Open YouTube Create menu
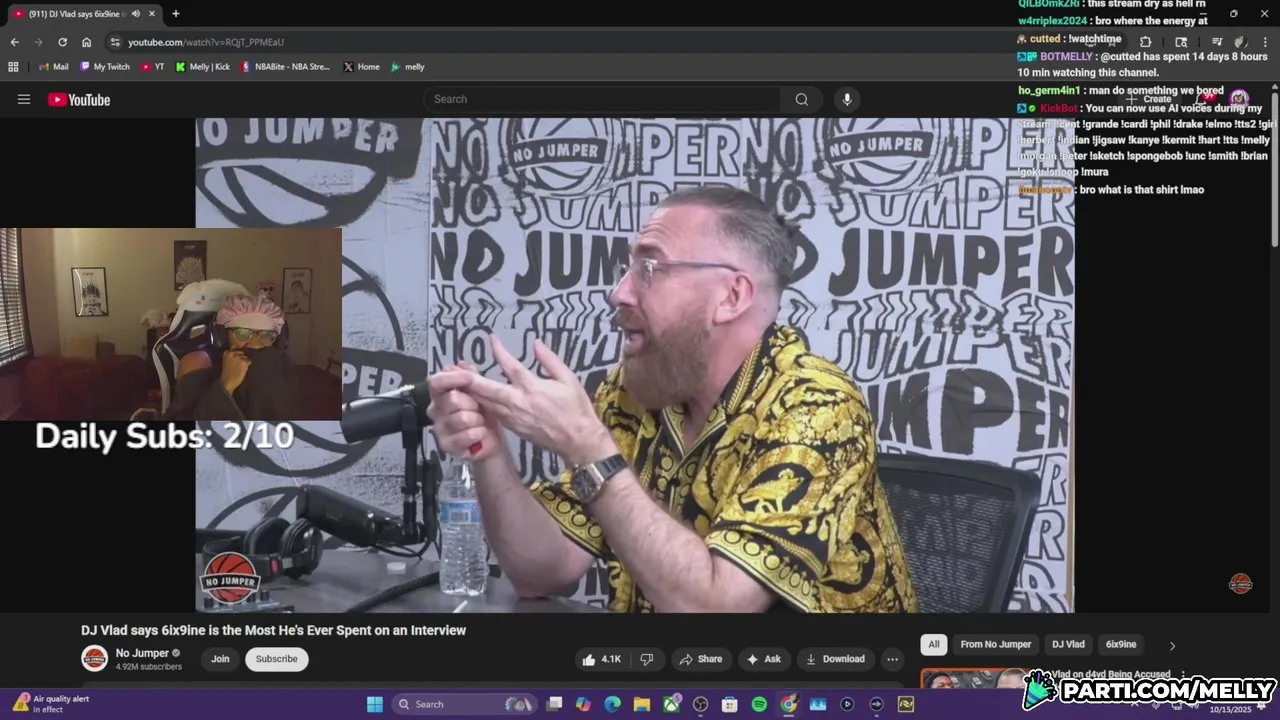Screen dimensions: 1280x720 coord(1150,99)
